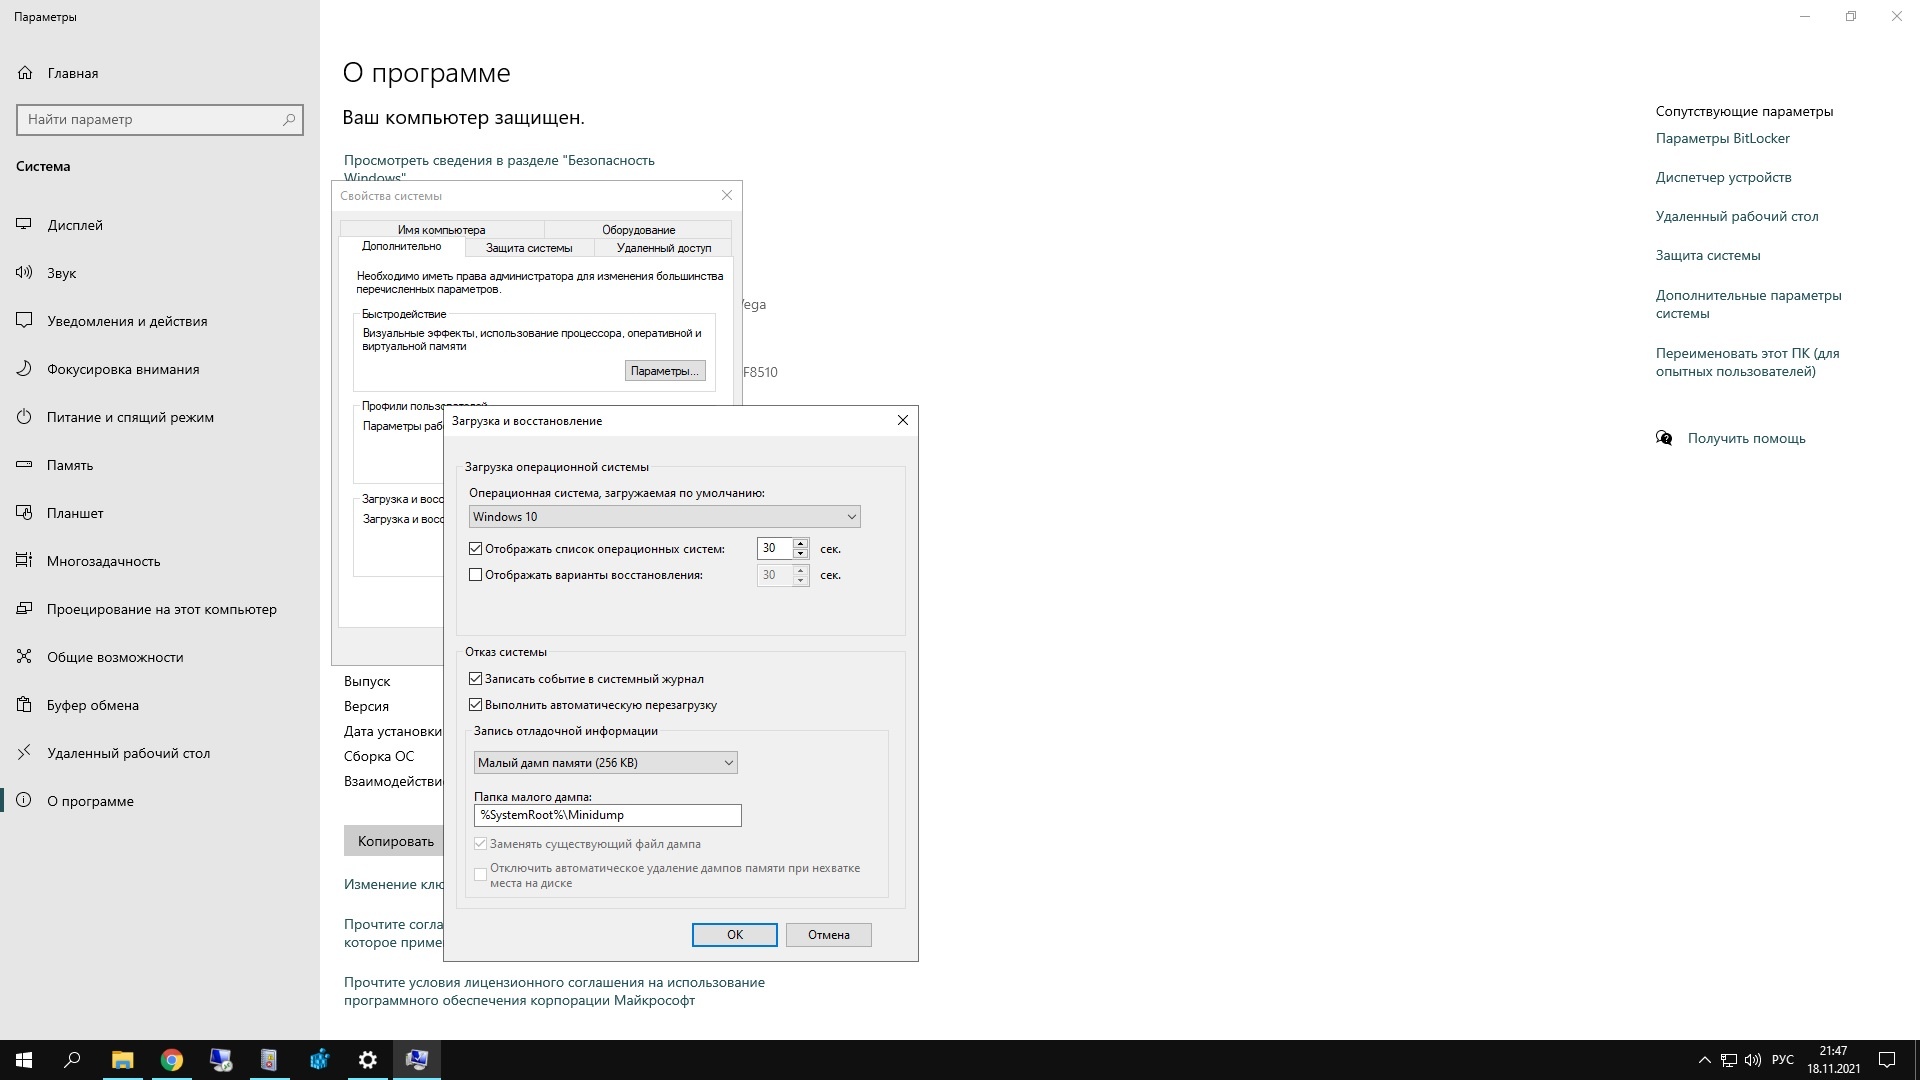Click the Home icon labeled Главная
1920x1080 pixels.
[25, 73]
